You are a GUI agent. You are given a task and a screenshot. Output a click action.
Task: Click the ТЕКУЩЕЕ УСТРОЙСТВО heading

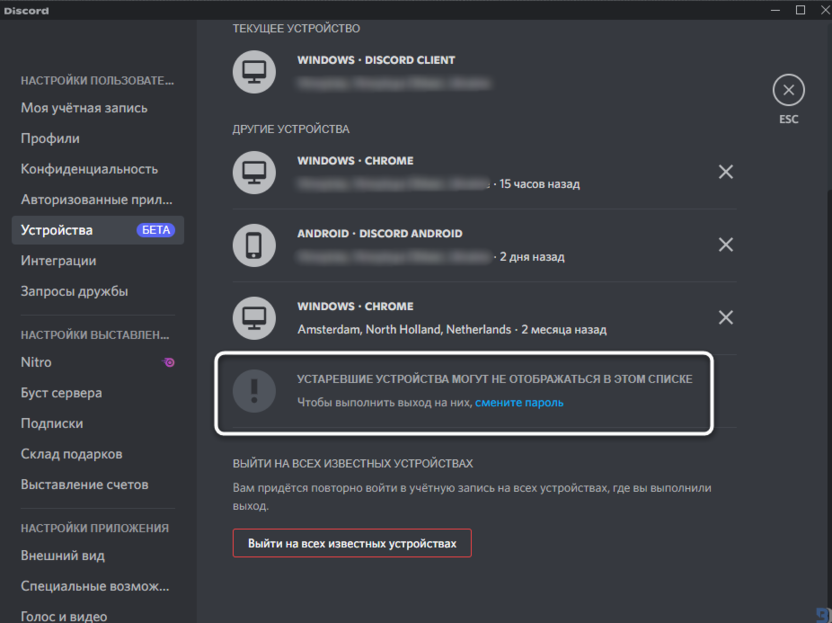[x=296, y=29]
